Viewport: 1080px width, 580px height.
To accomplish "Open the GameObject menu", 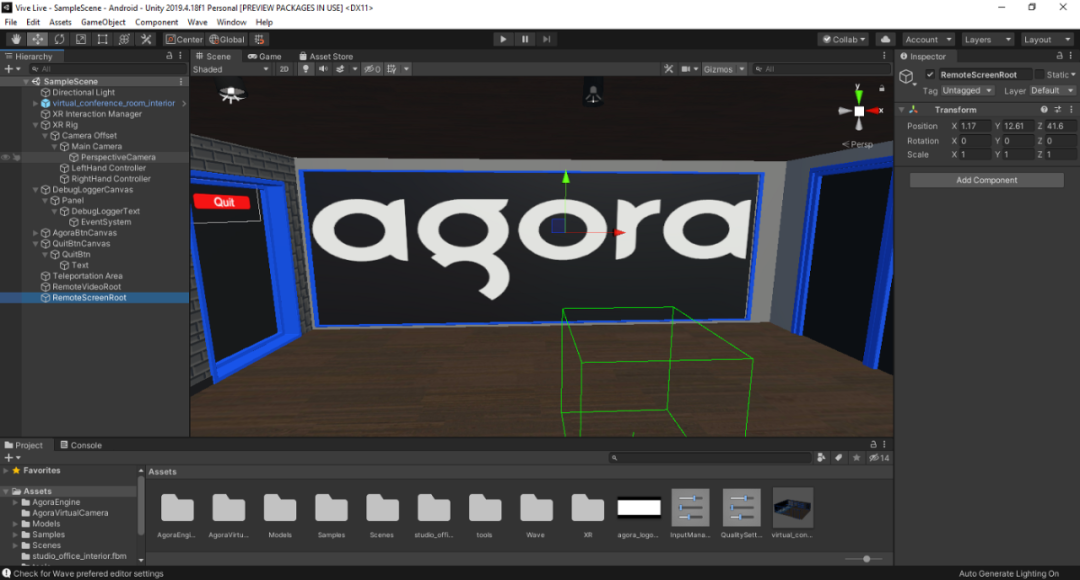I will point(103,22).
